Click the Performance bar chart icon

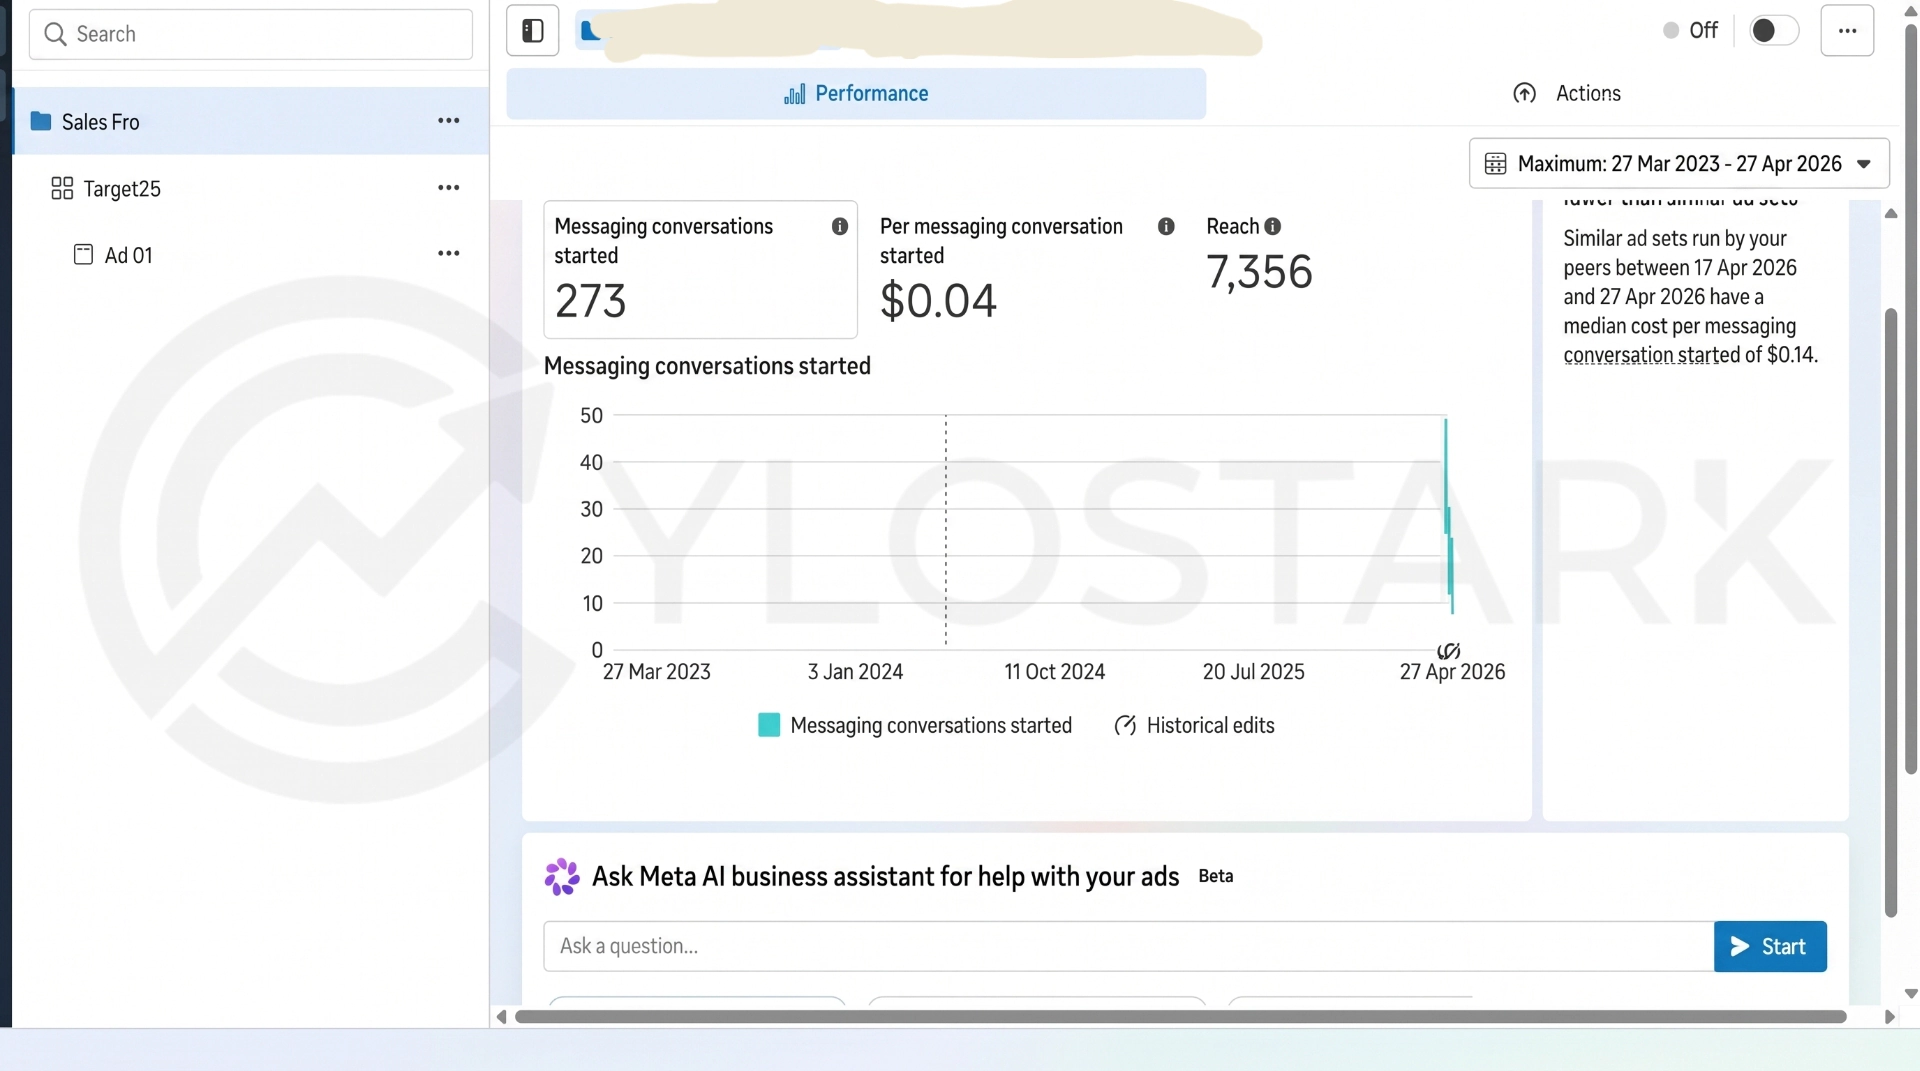pos(795,94)
